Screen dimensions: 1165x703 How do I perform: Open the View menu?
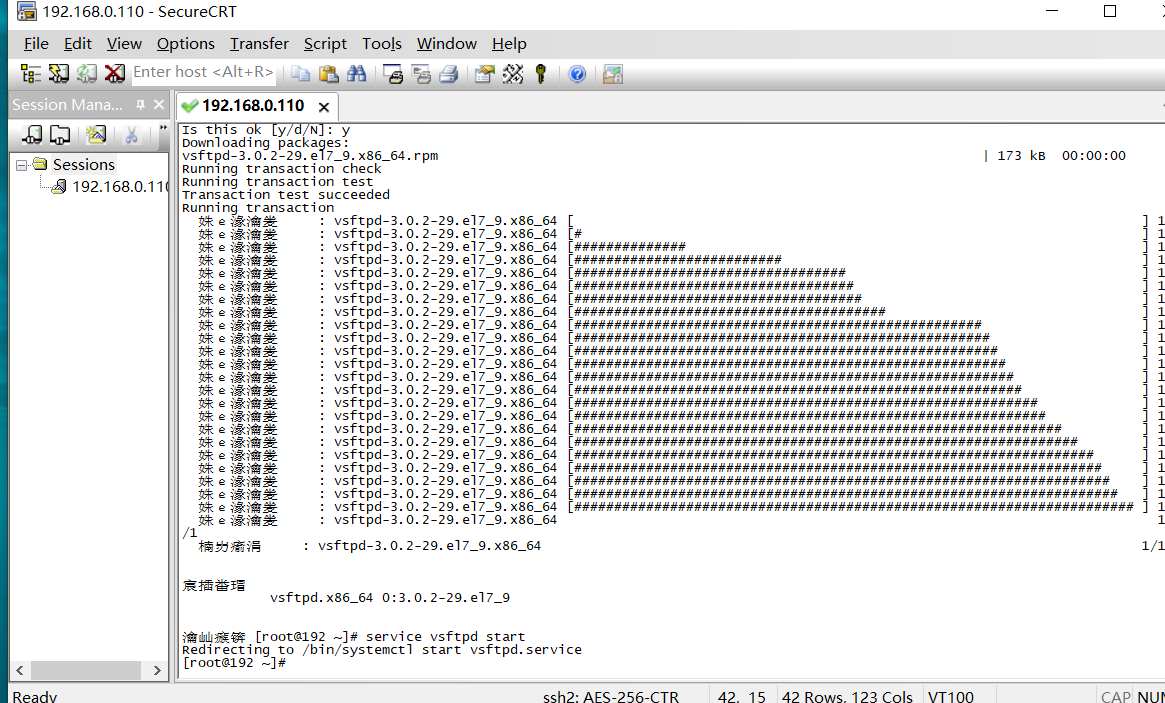click(124, 44)
